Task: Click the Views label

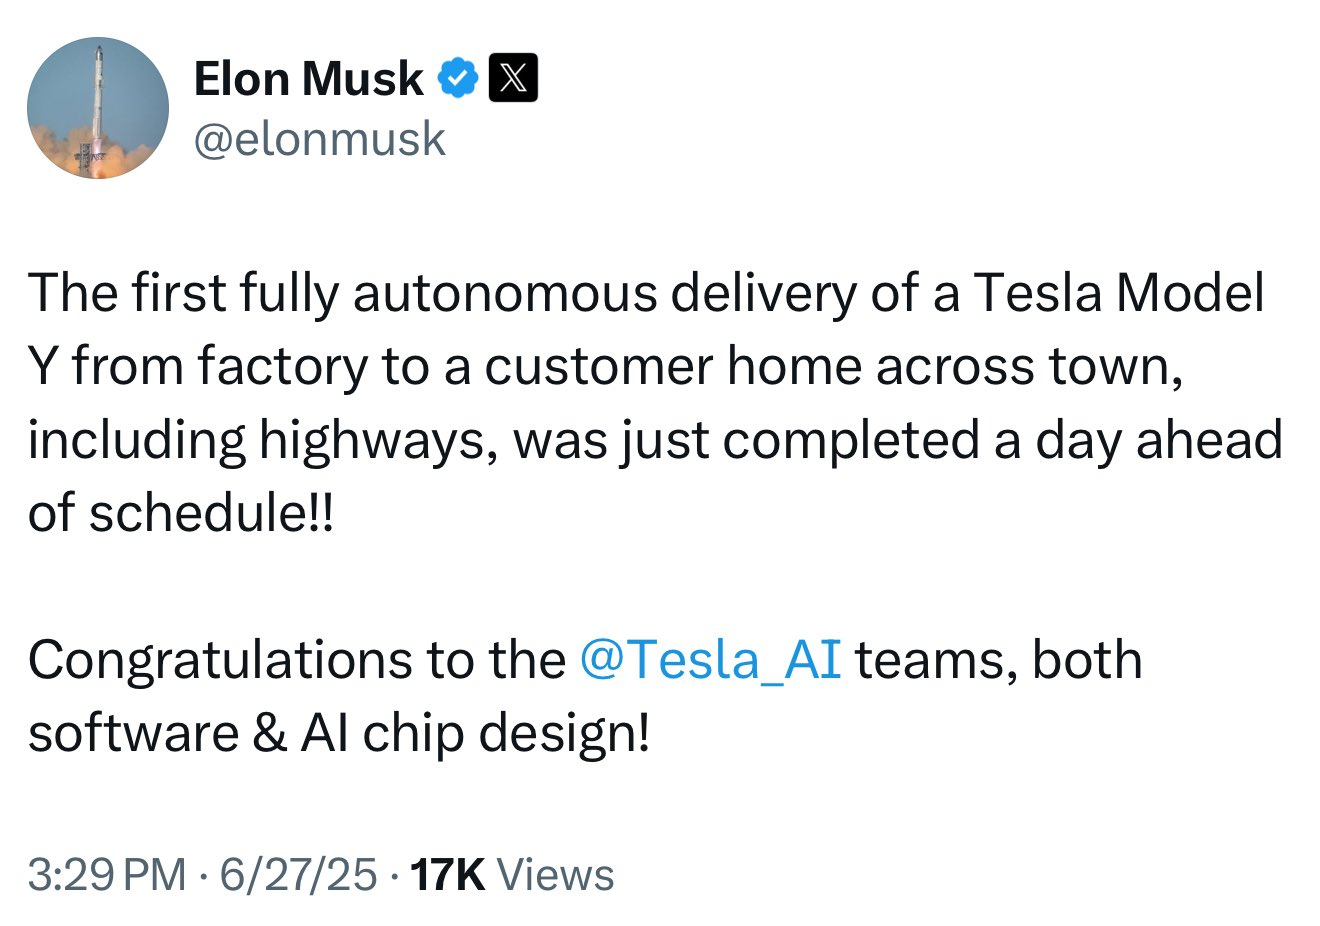Action: [x=555, y=875]
